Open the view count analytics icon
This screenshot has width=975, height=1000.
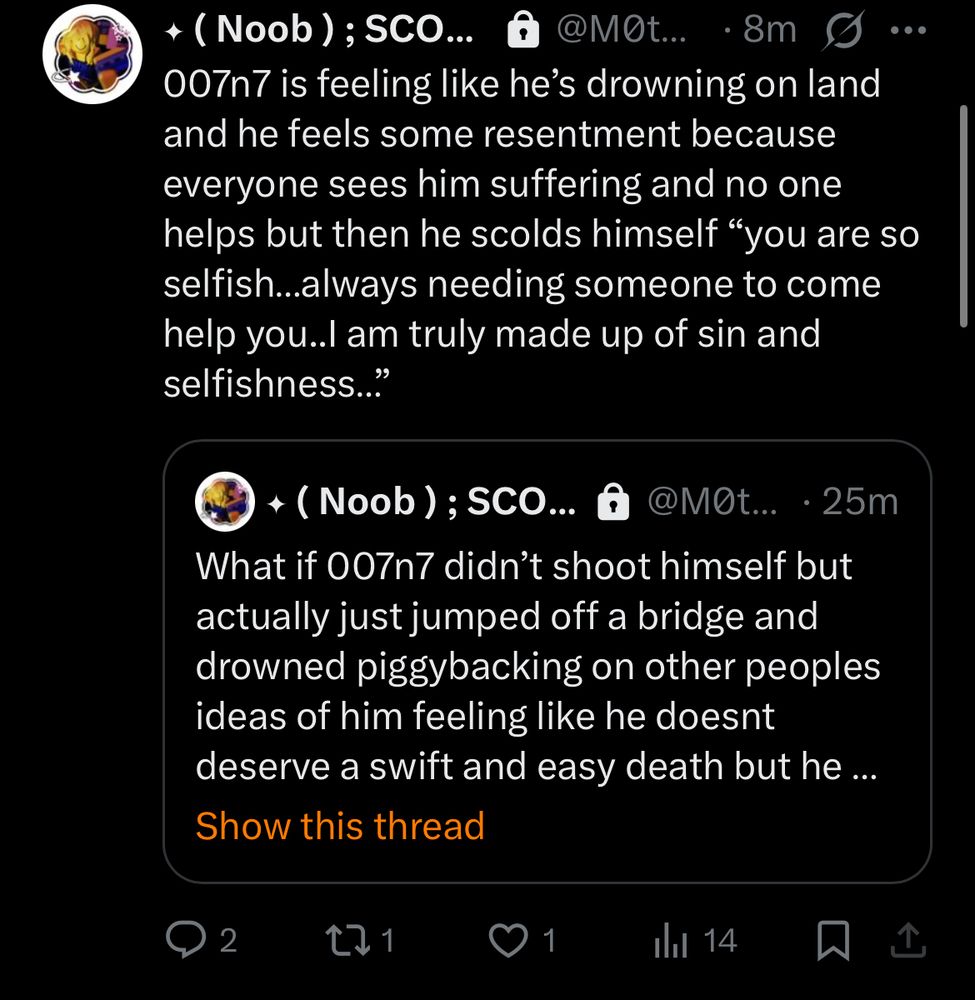pyautogui.click(x=665, y=940)
